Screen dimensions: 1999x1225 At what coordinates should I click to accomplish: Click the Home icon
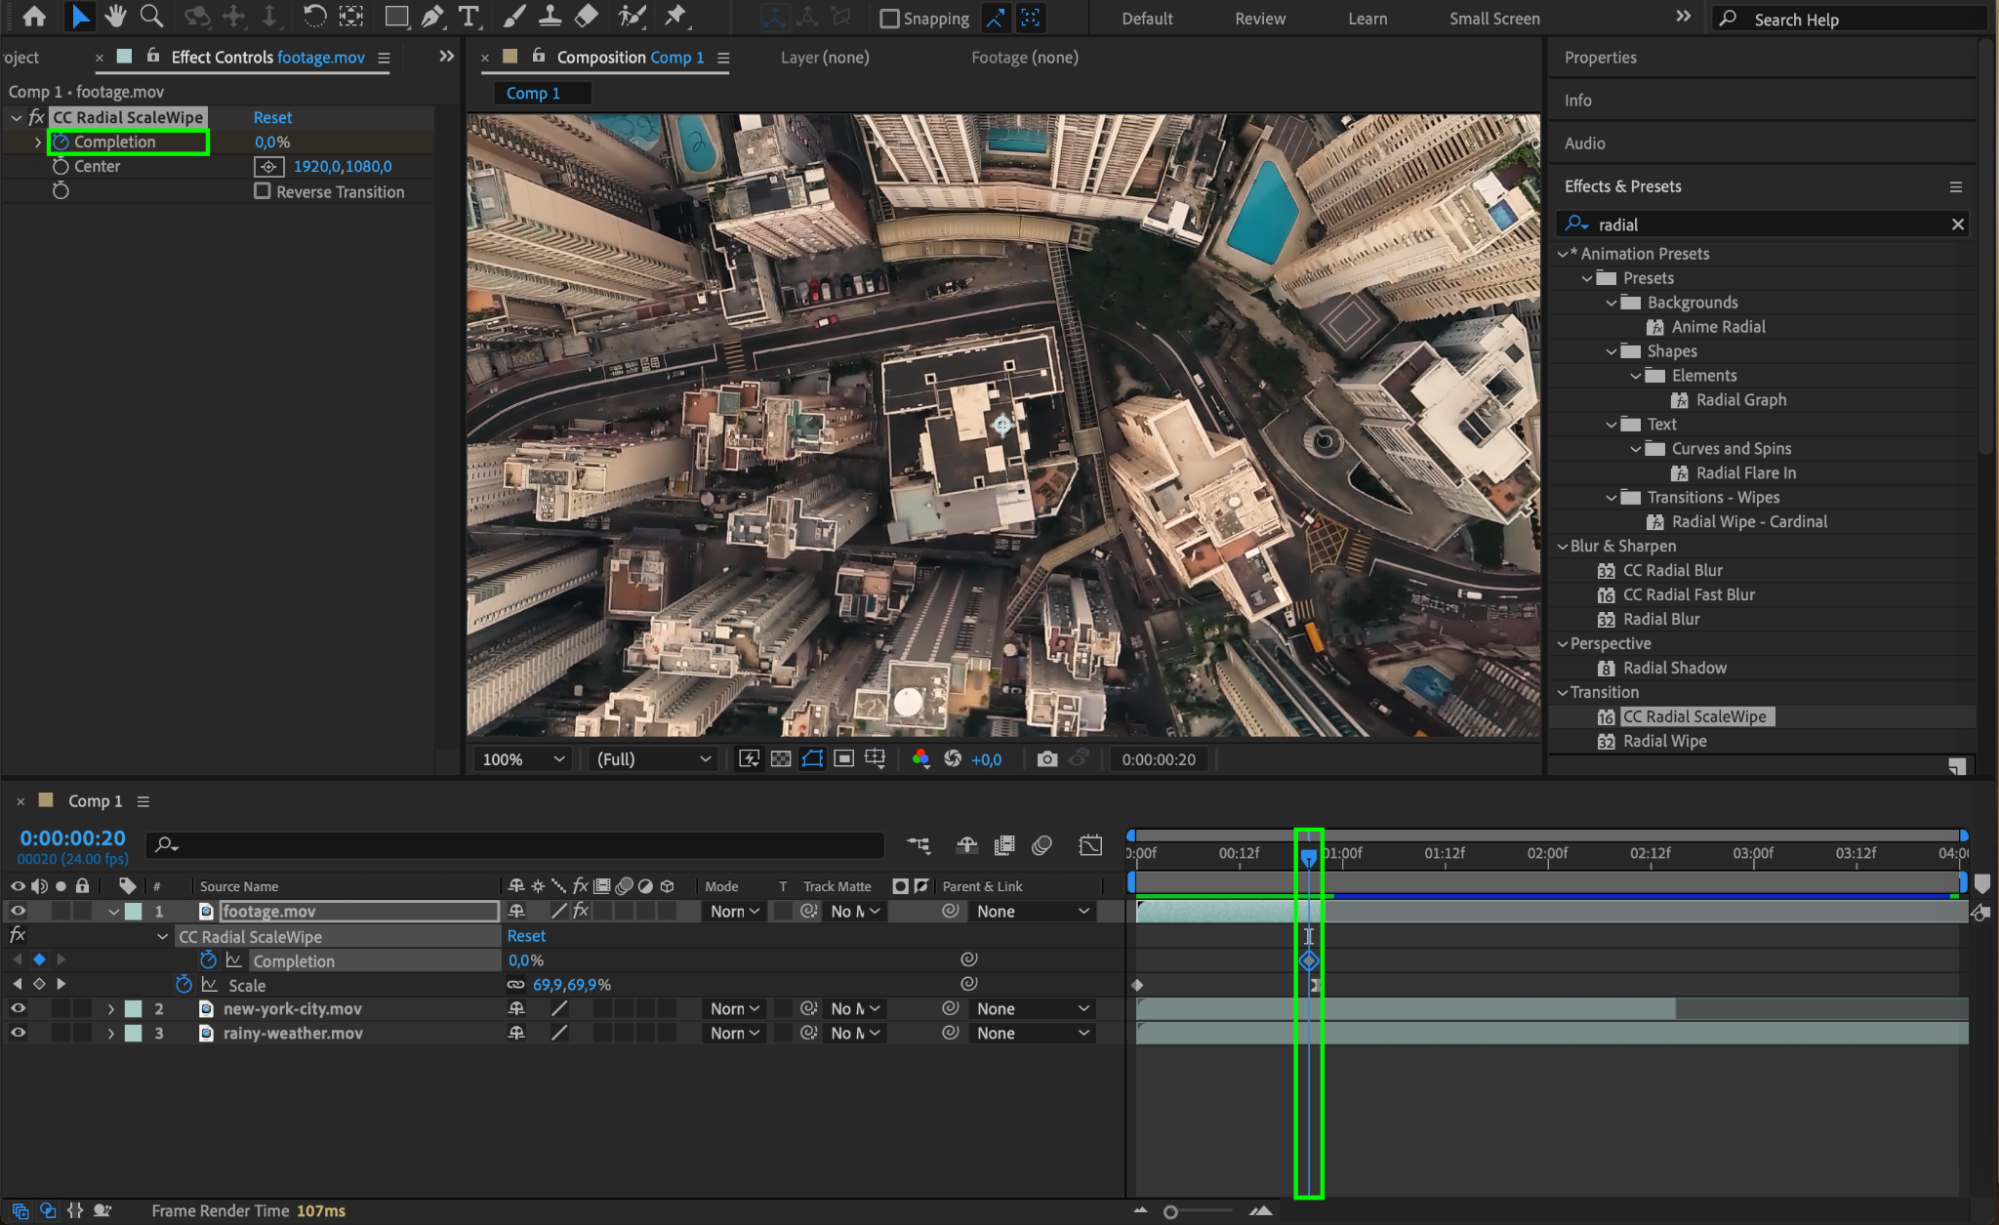tap(34, 16)
